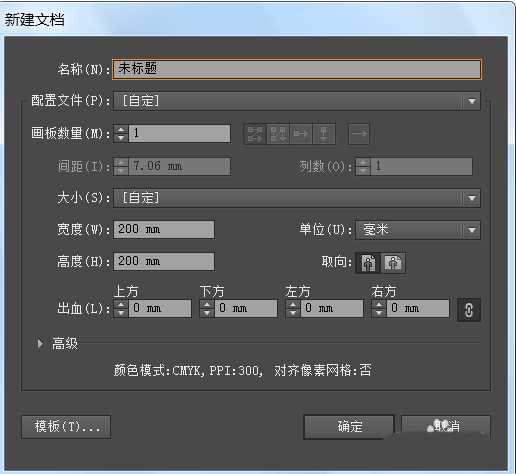Open the 大小 size dropdown
The height and width of the screenshot is (474, 516).
[297, 198]
